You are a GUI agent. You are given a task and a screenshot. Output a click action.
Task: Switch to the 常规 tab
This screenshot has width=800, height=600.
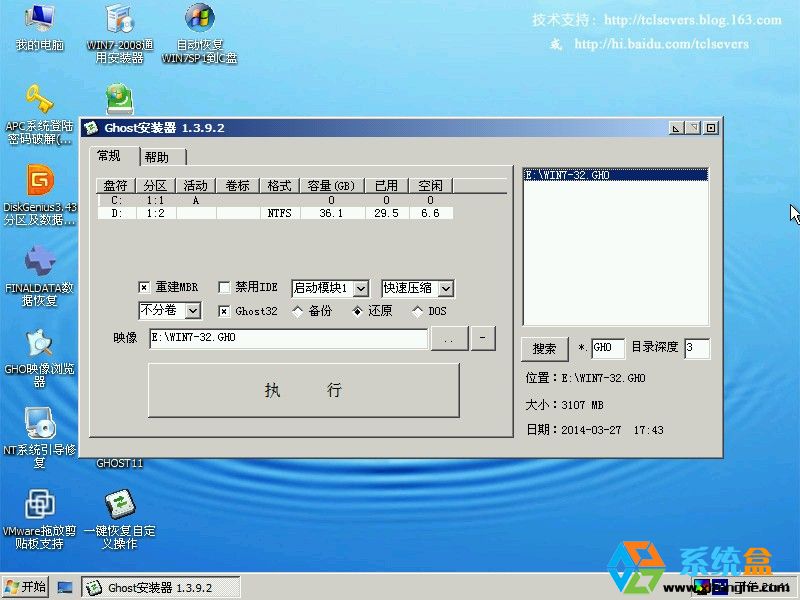(109, 156)
